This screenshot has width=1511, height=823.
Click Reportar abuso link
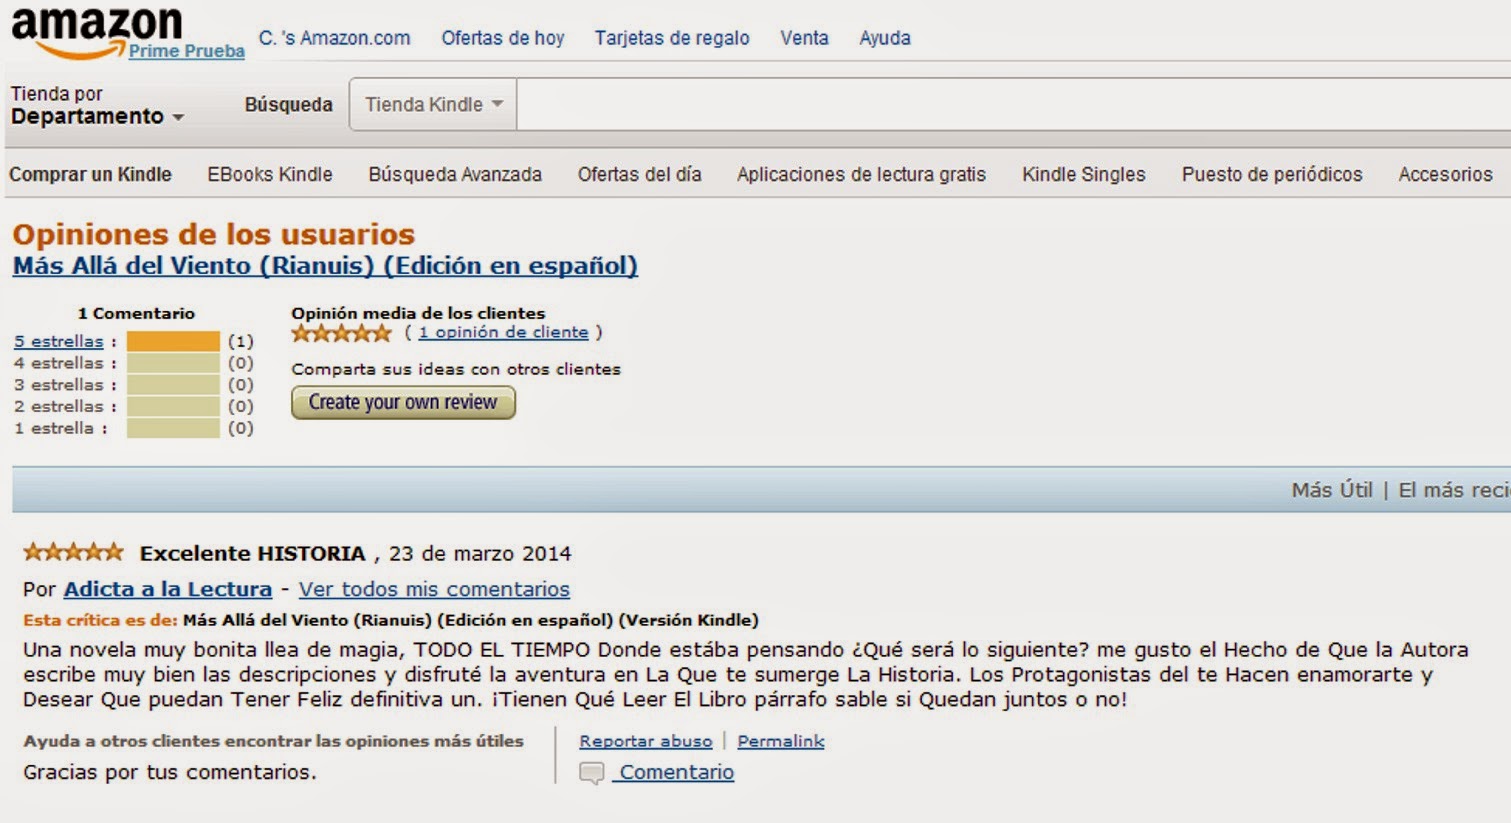click(646, 741)
